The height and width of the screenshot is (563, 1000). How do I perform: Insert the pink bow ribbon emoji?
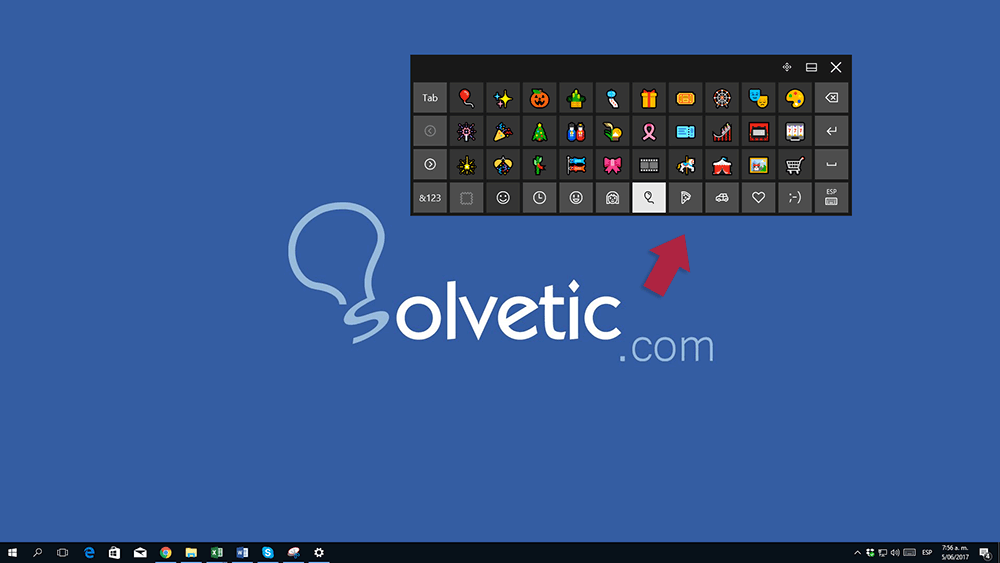click(612, 165)
